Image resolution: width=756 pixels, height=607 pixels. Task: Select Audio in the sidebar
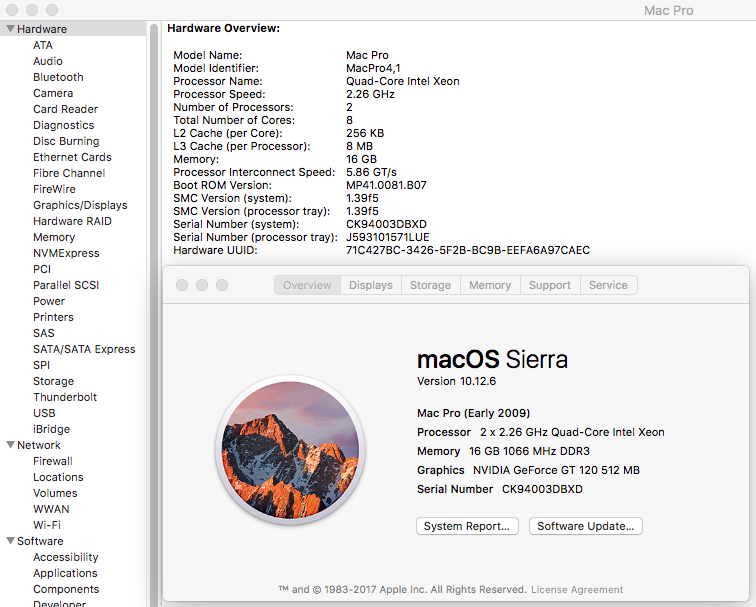(48, 61)
